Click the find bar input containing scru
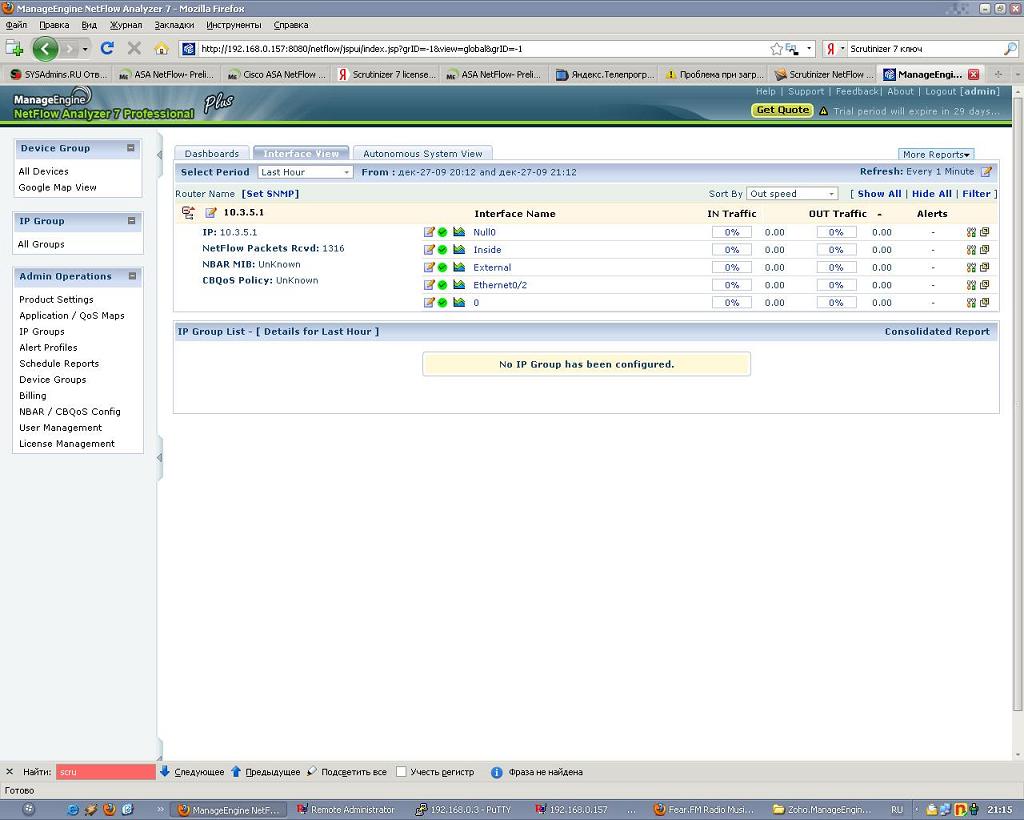This screenshot has height=820, width=1024. tap(105, 772)
